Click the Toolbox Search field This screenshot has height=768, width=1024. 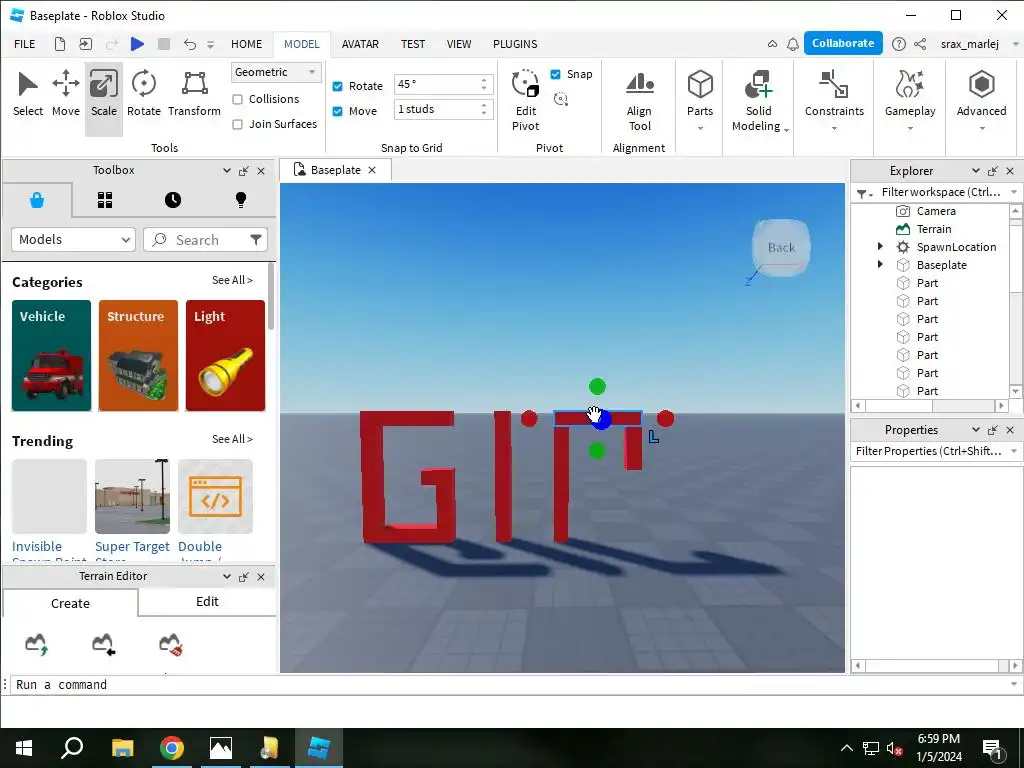coord(197,240)
